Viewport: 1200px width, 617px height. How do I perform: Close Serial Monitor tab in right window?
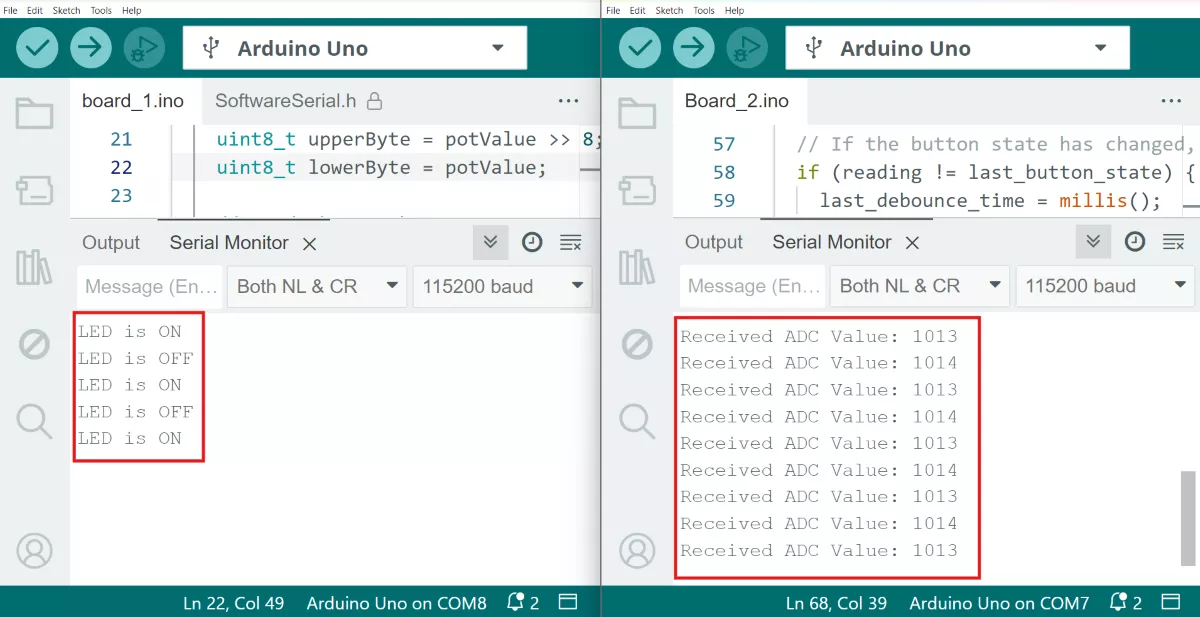913,243
